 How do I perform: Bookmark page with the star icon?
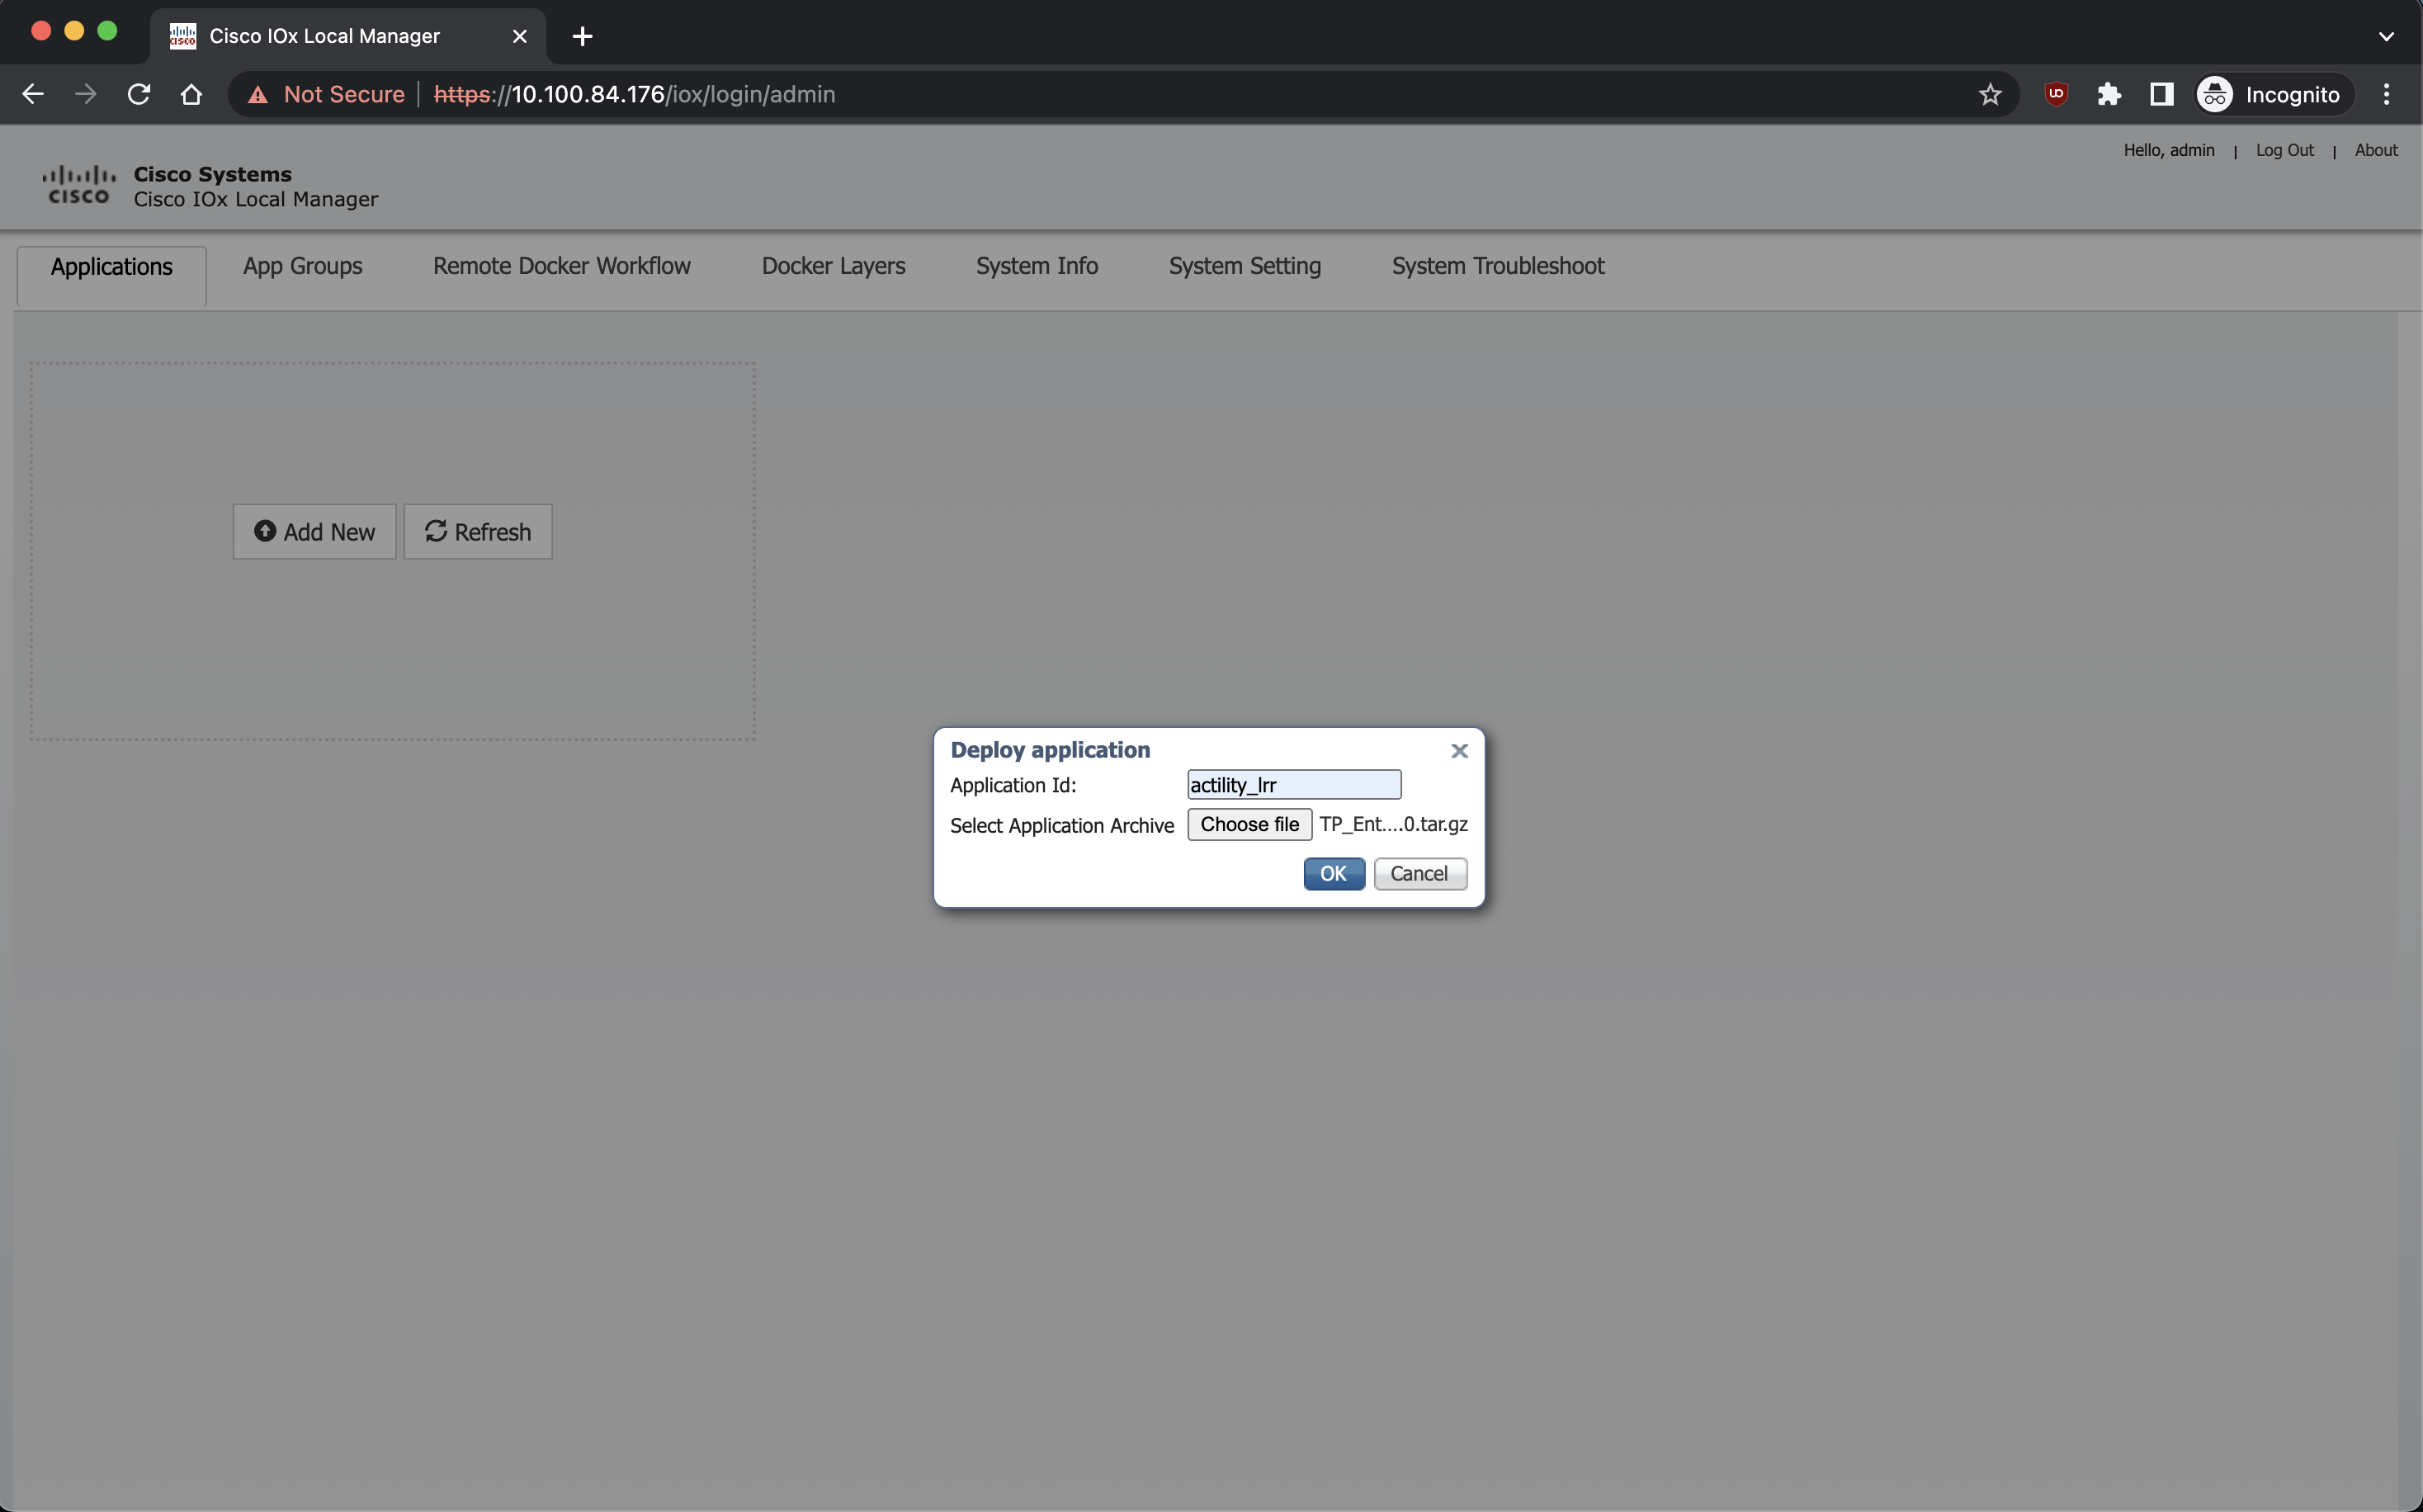pyautogui.click(x=1989, y=94)
